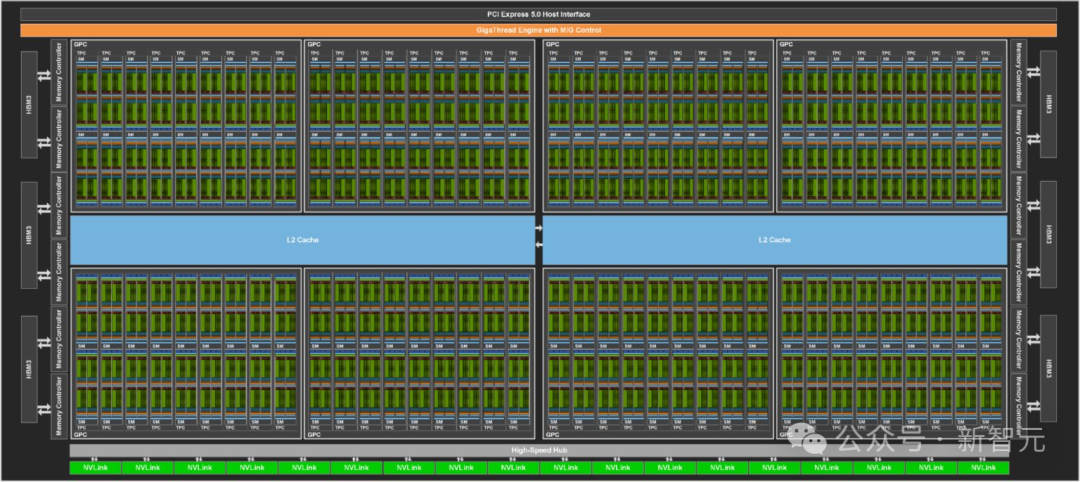Select the top-left HBM3 memory block
The image size is (1080, 482).
click(x=29, y=104)
